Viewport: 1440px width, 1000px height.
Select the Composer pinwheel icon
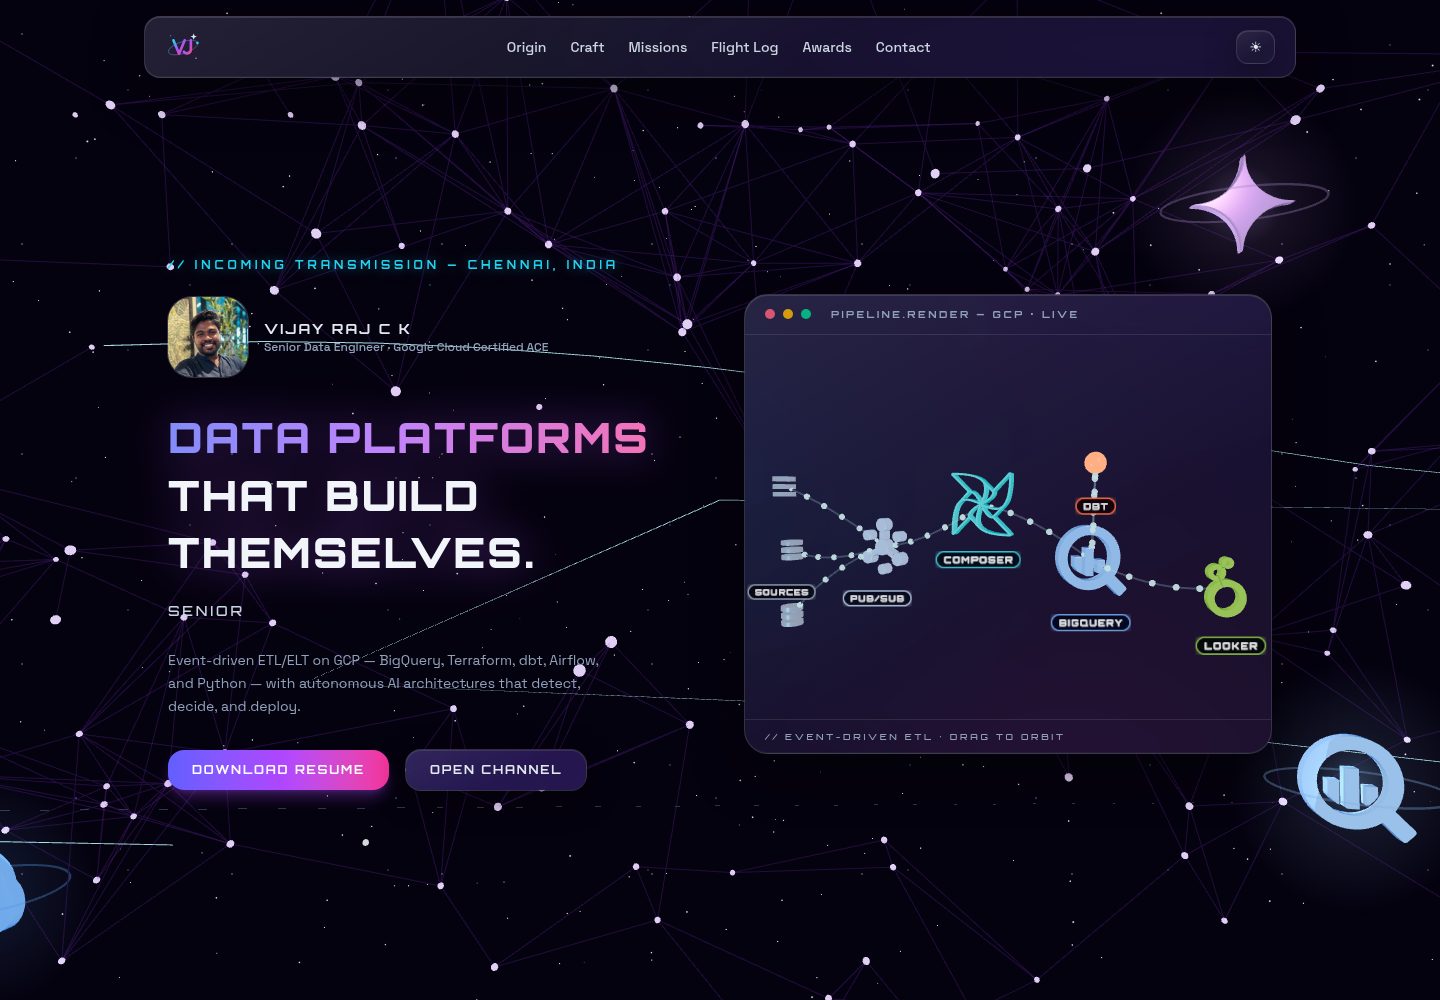(x=982, y=504)
